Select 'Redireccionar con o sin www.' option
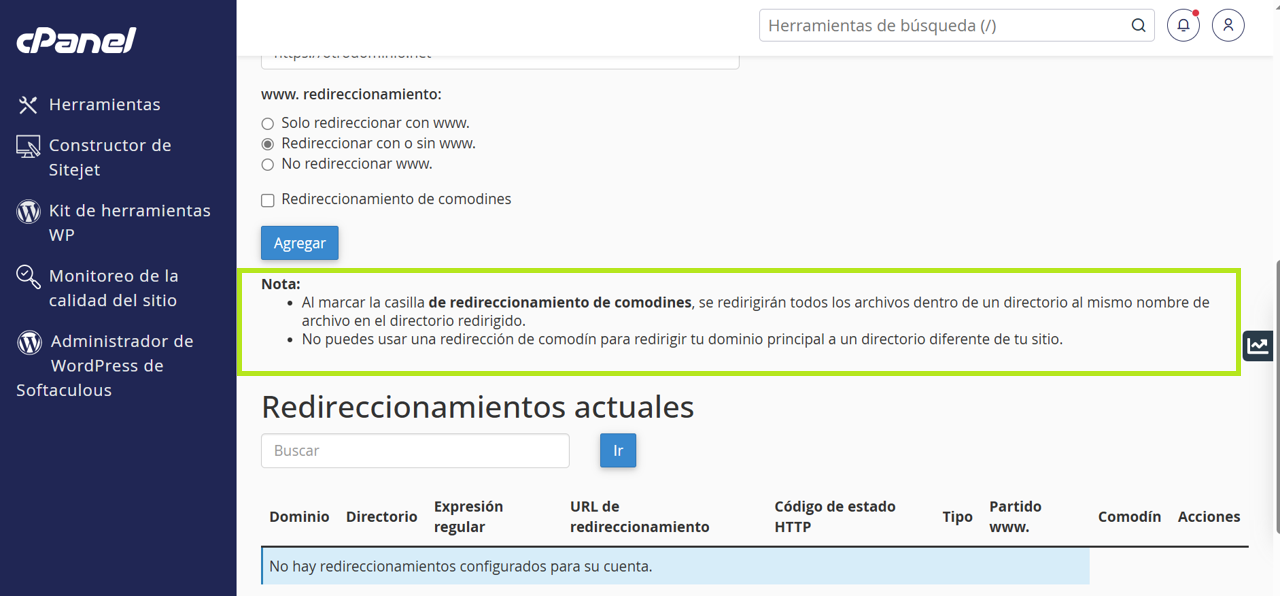The width and height of the screenshot is (1280, 596). click(x=267, y=144)
